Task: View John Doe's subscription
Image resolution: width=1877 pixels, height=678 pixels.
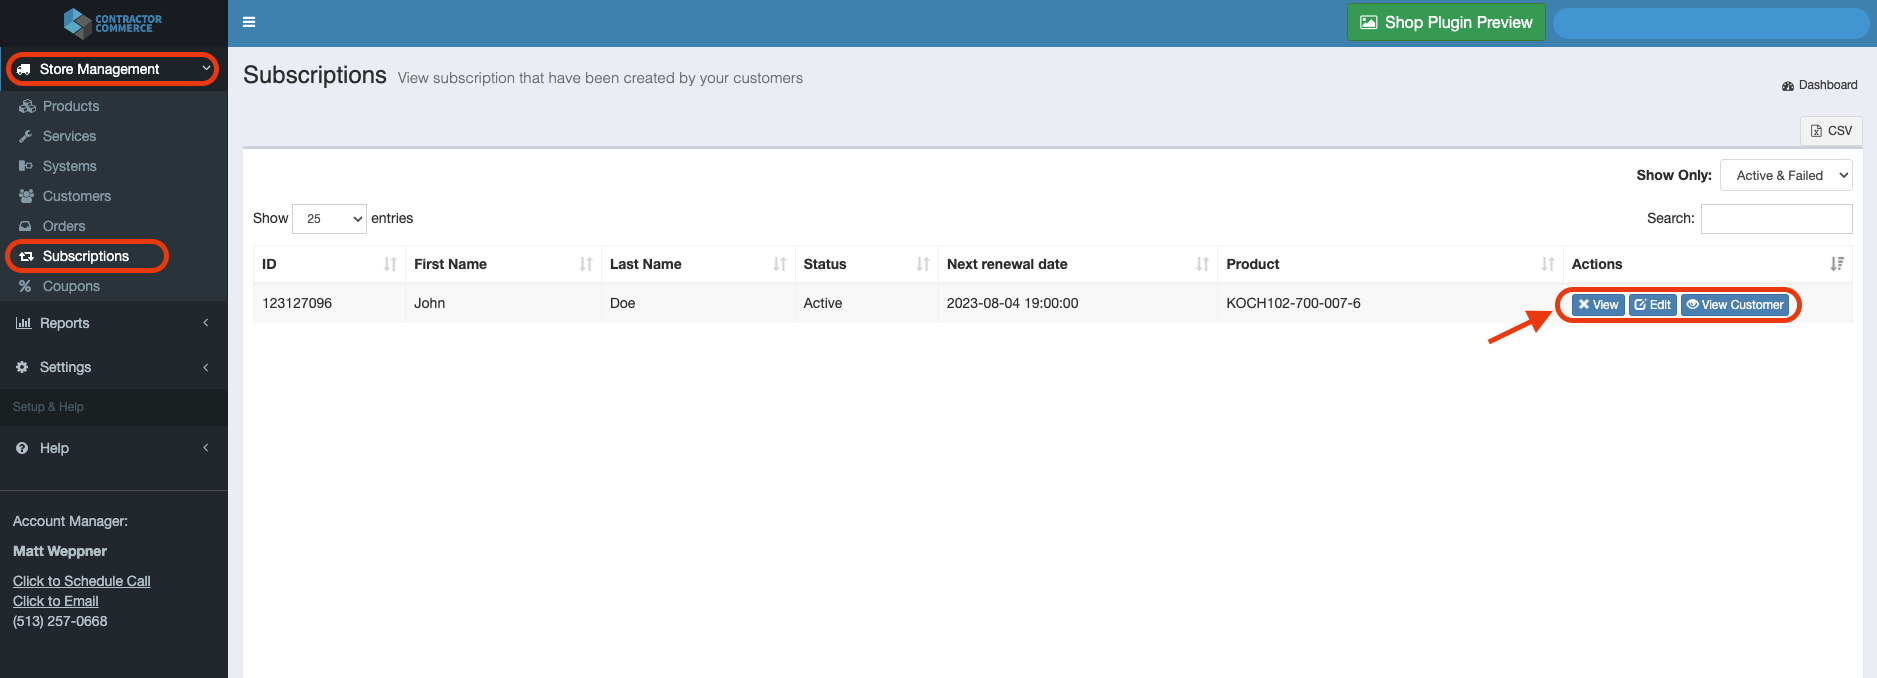Action: coord(1598,305)
